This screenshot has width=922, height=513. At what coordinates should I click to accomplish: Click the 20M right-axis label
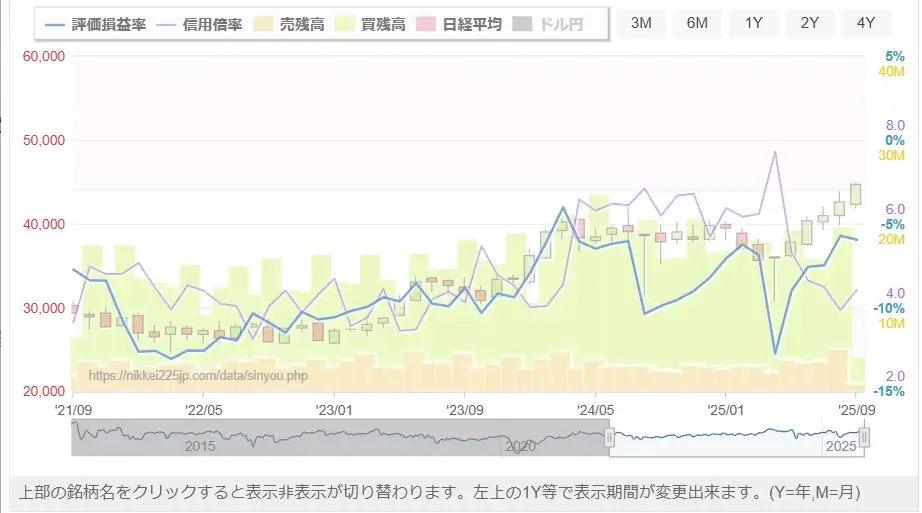891,239
